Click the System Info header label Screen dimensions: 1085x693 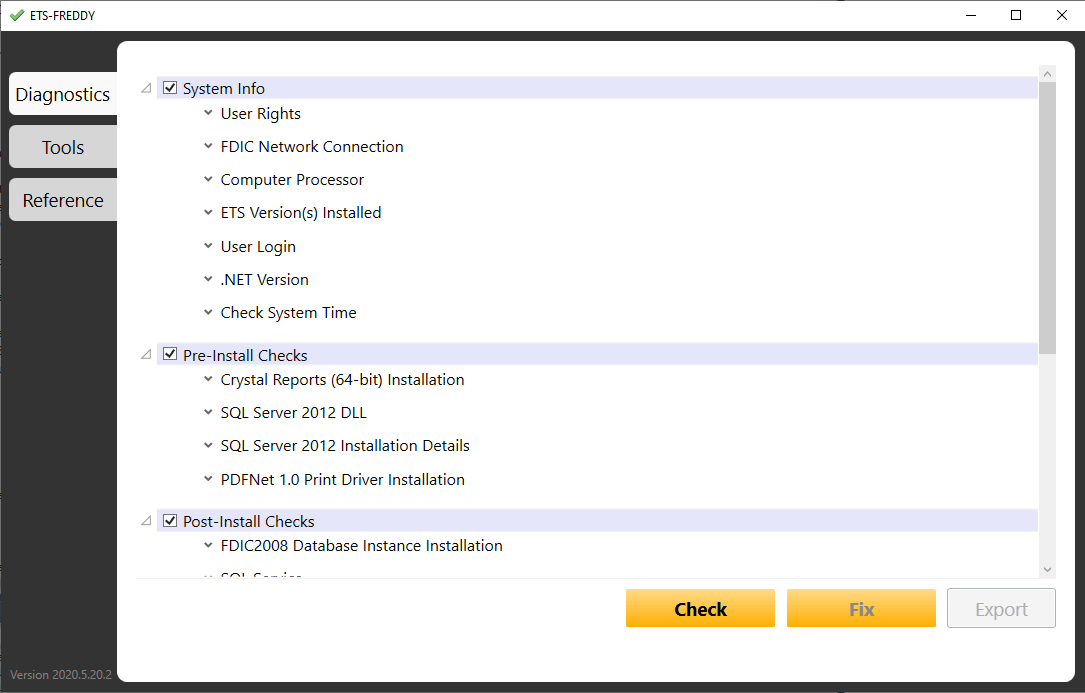pyautogui.click(x=224, y=89)
